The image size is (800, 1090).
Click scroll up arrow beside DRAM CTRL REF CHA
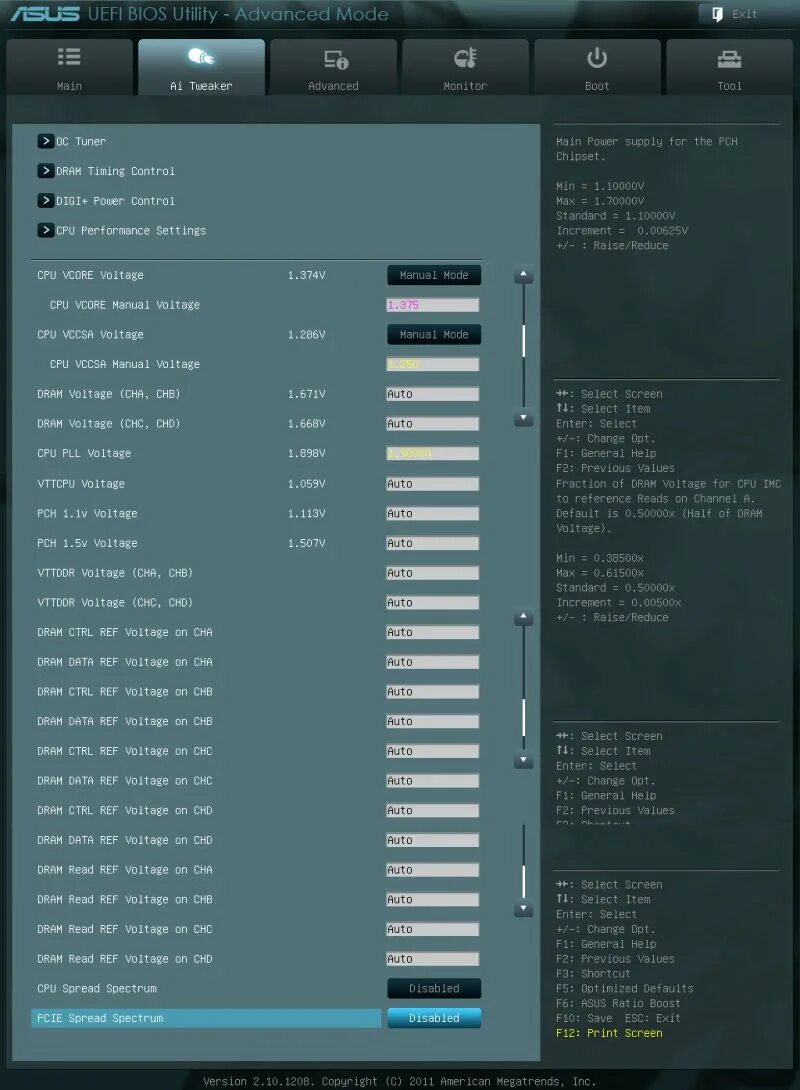523,617
